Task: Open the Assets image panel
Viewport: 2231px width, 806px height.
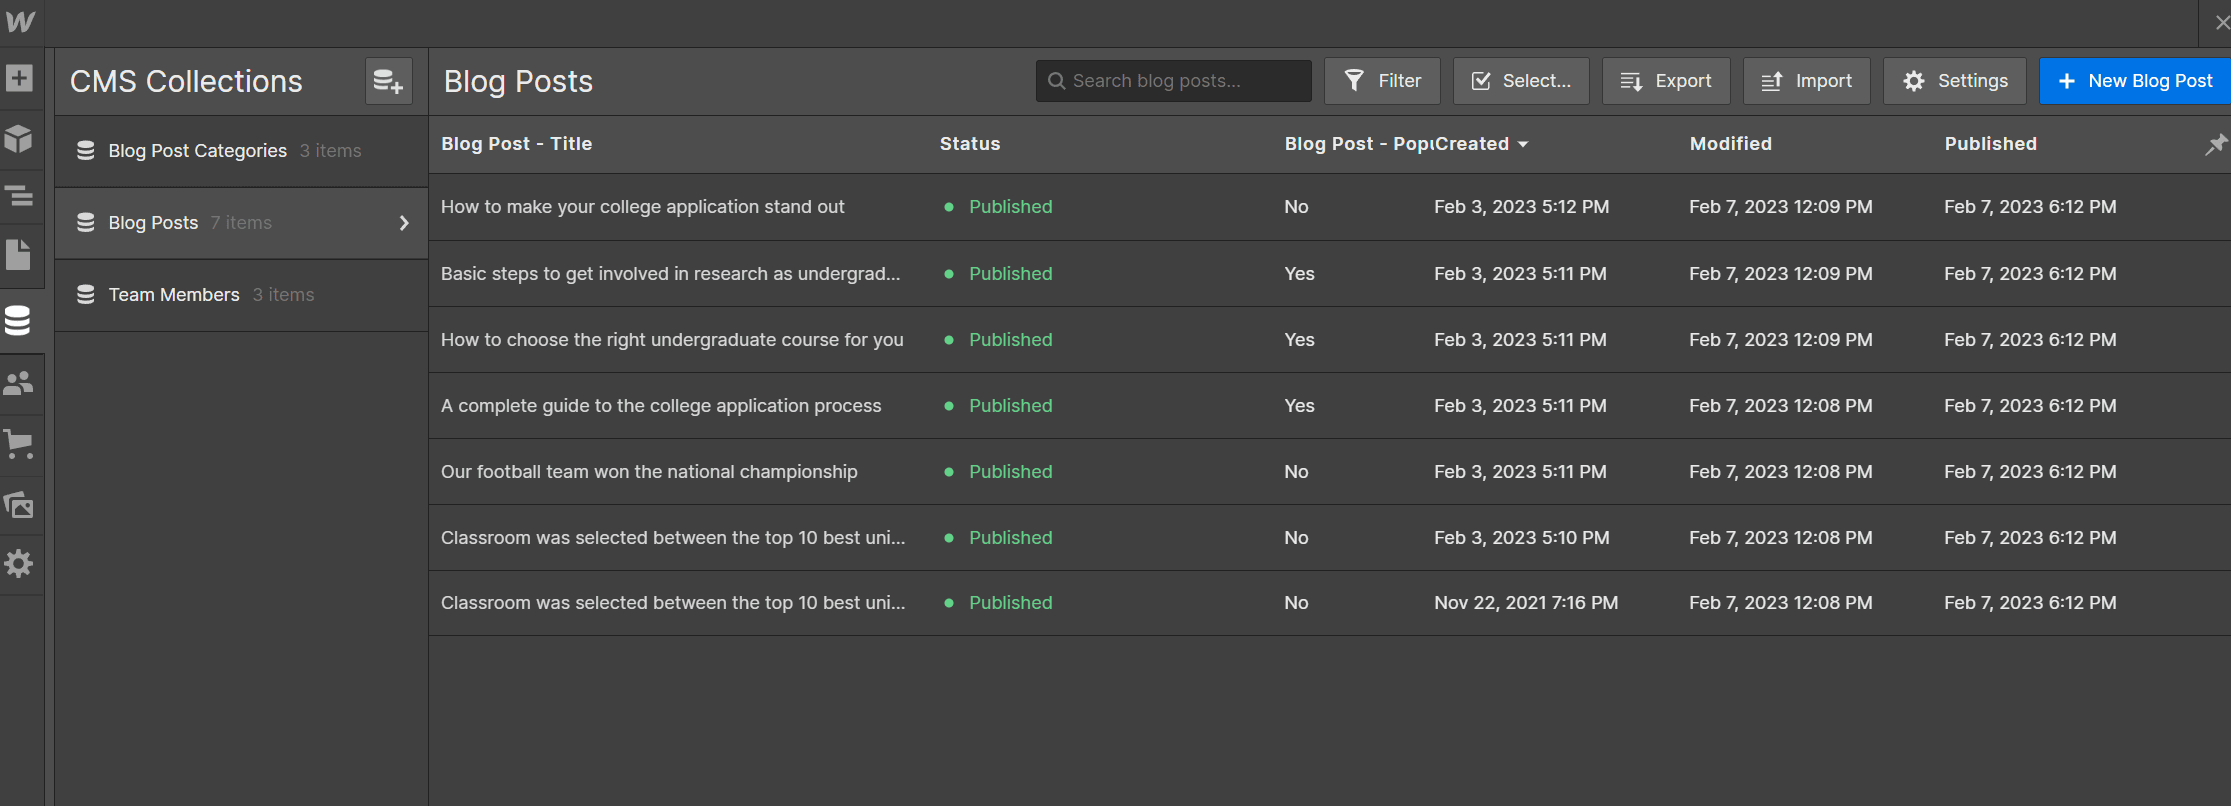Action: click(x=19, y=504)
